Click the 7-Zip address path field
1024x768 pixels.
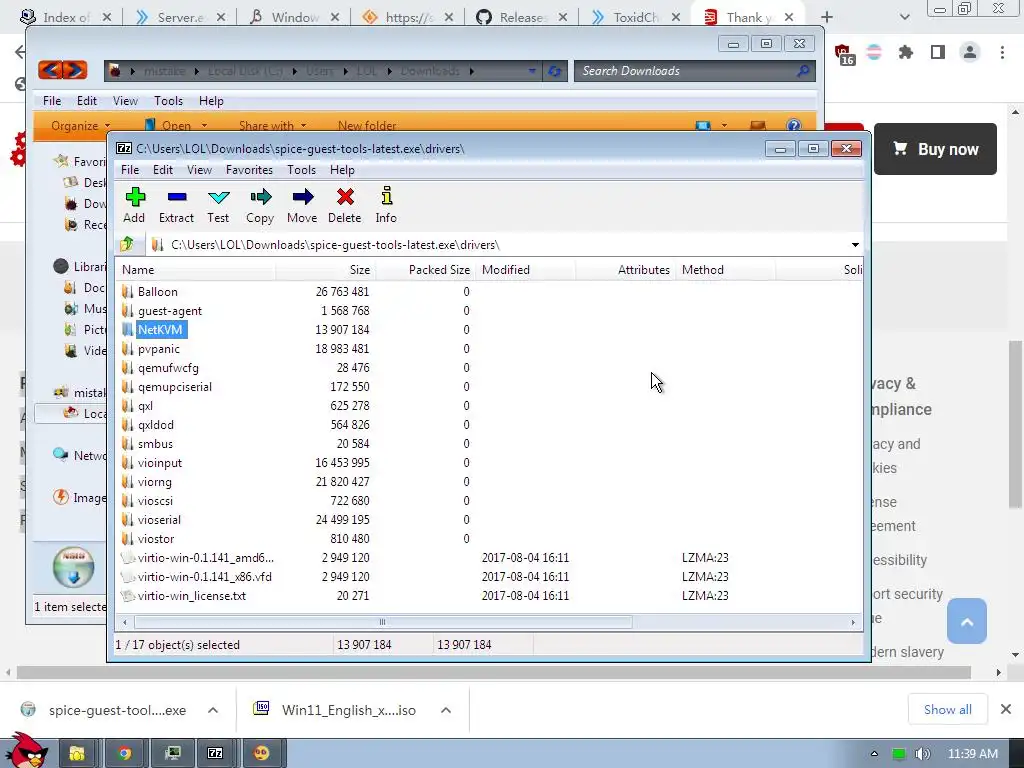tap(498, 245)
